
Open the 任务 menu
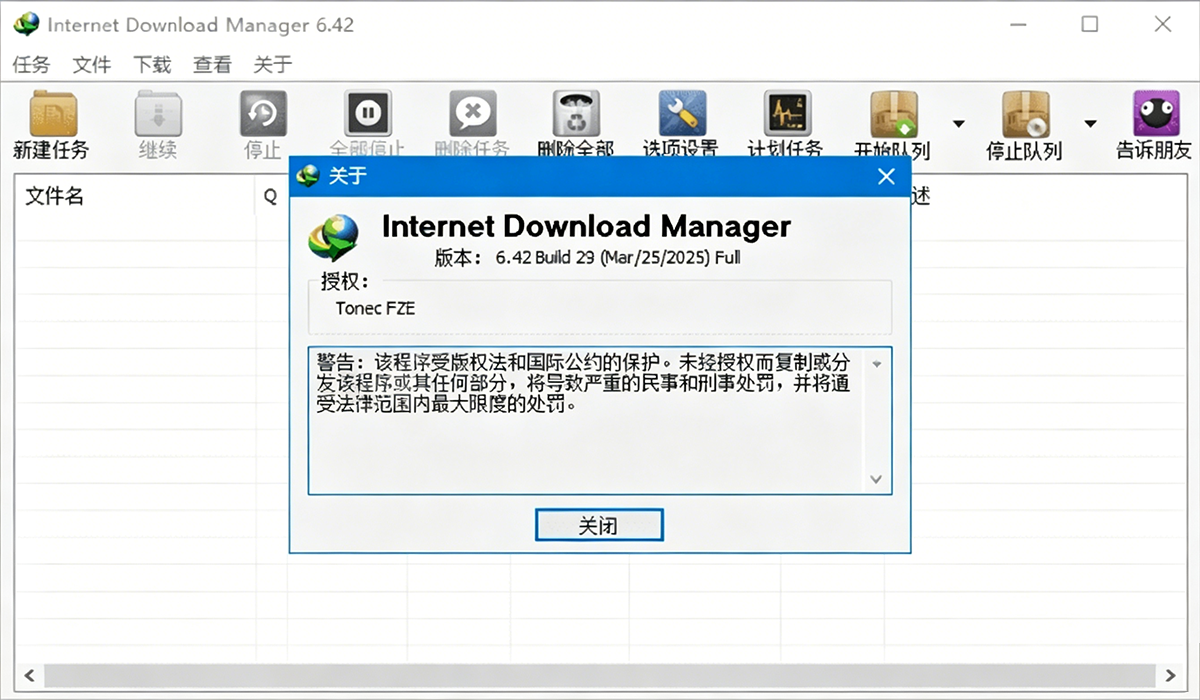pyautogui.click(x=31, y=65)
